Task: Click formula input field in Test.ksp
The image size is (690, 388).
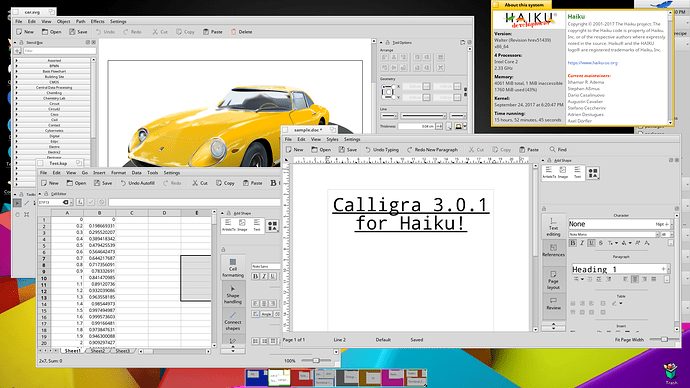Action: click(195, 202)
